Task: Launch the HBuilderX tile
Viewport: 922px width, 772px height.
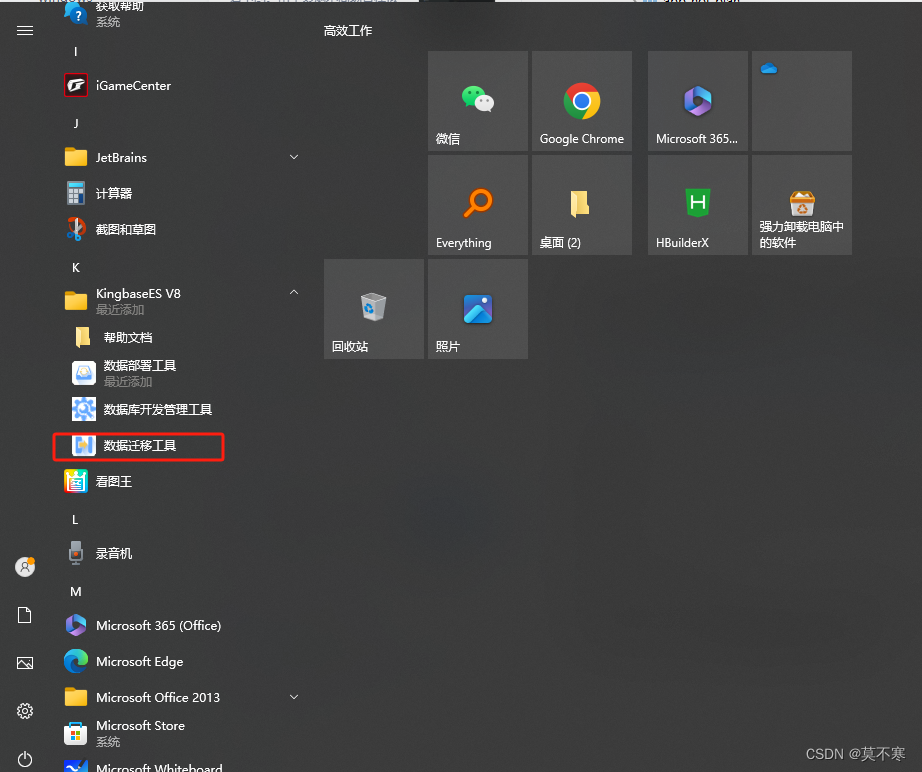Action: [697, 205]
